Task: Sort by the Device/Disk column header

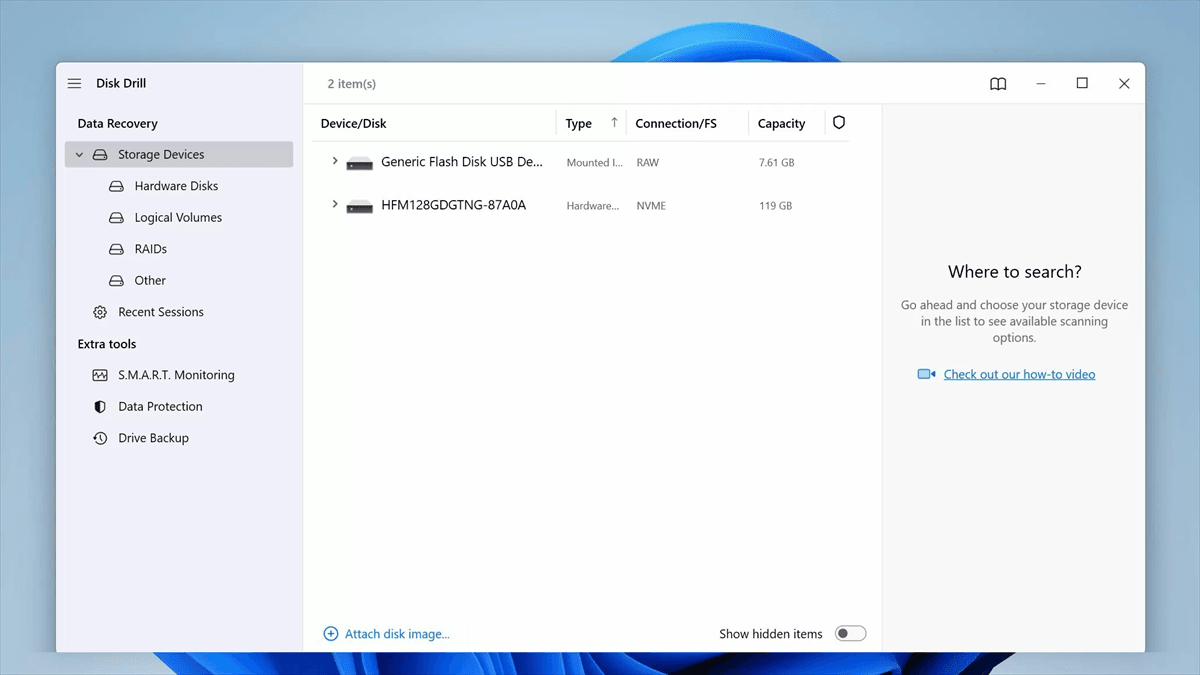Action: pyautogui.click(x=353, y=124)
